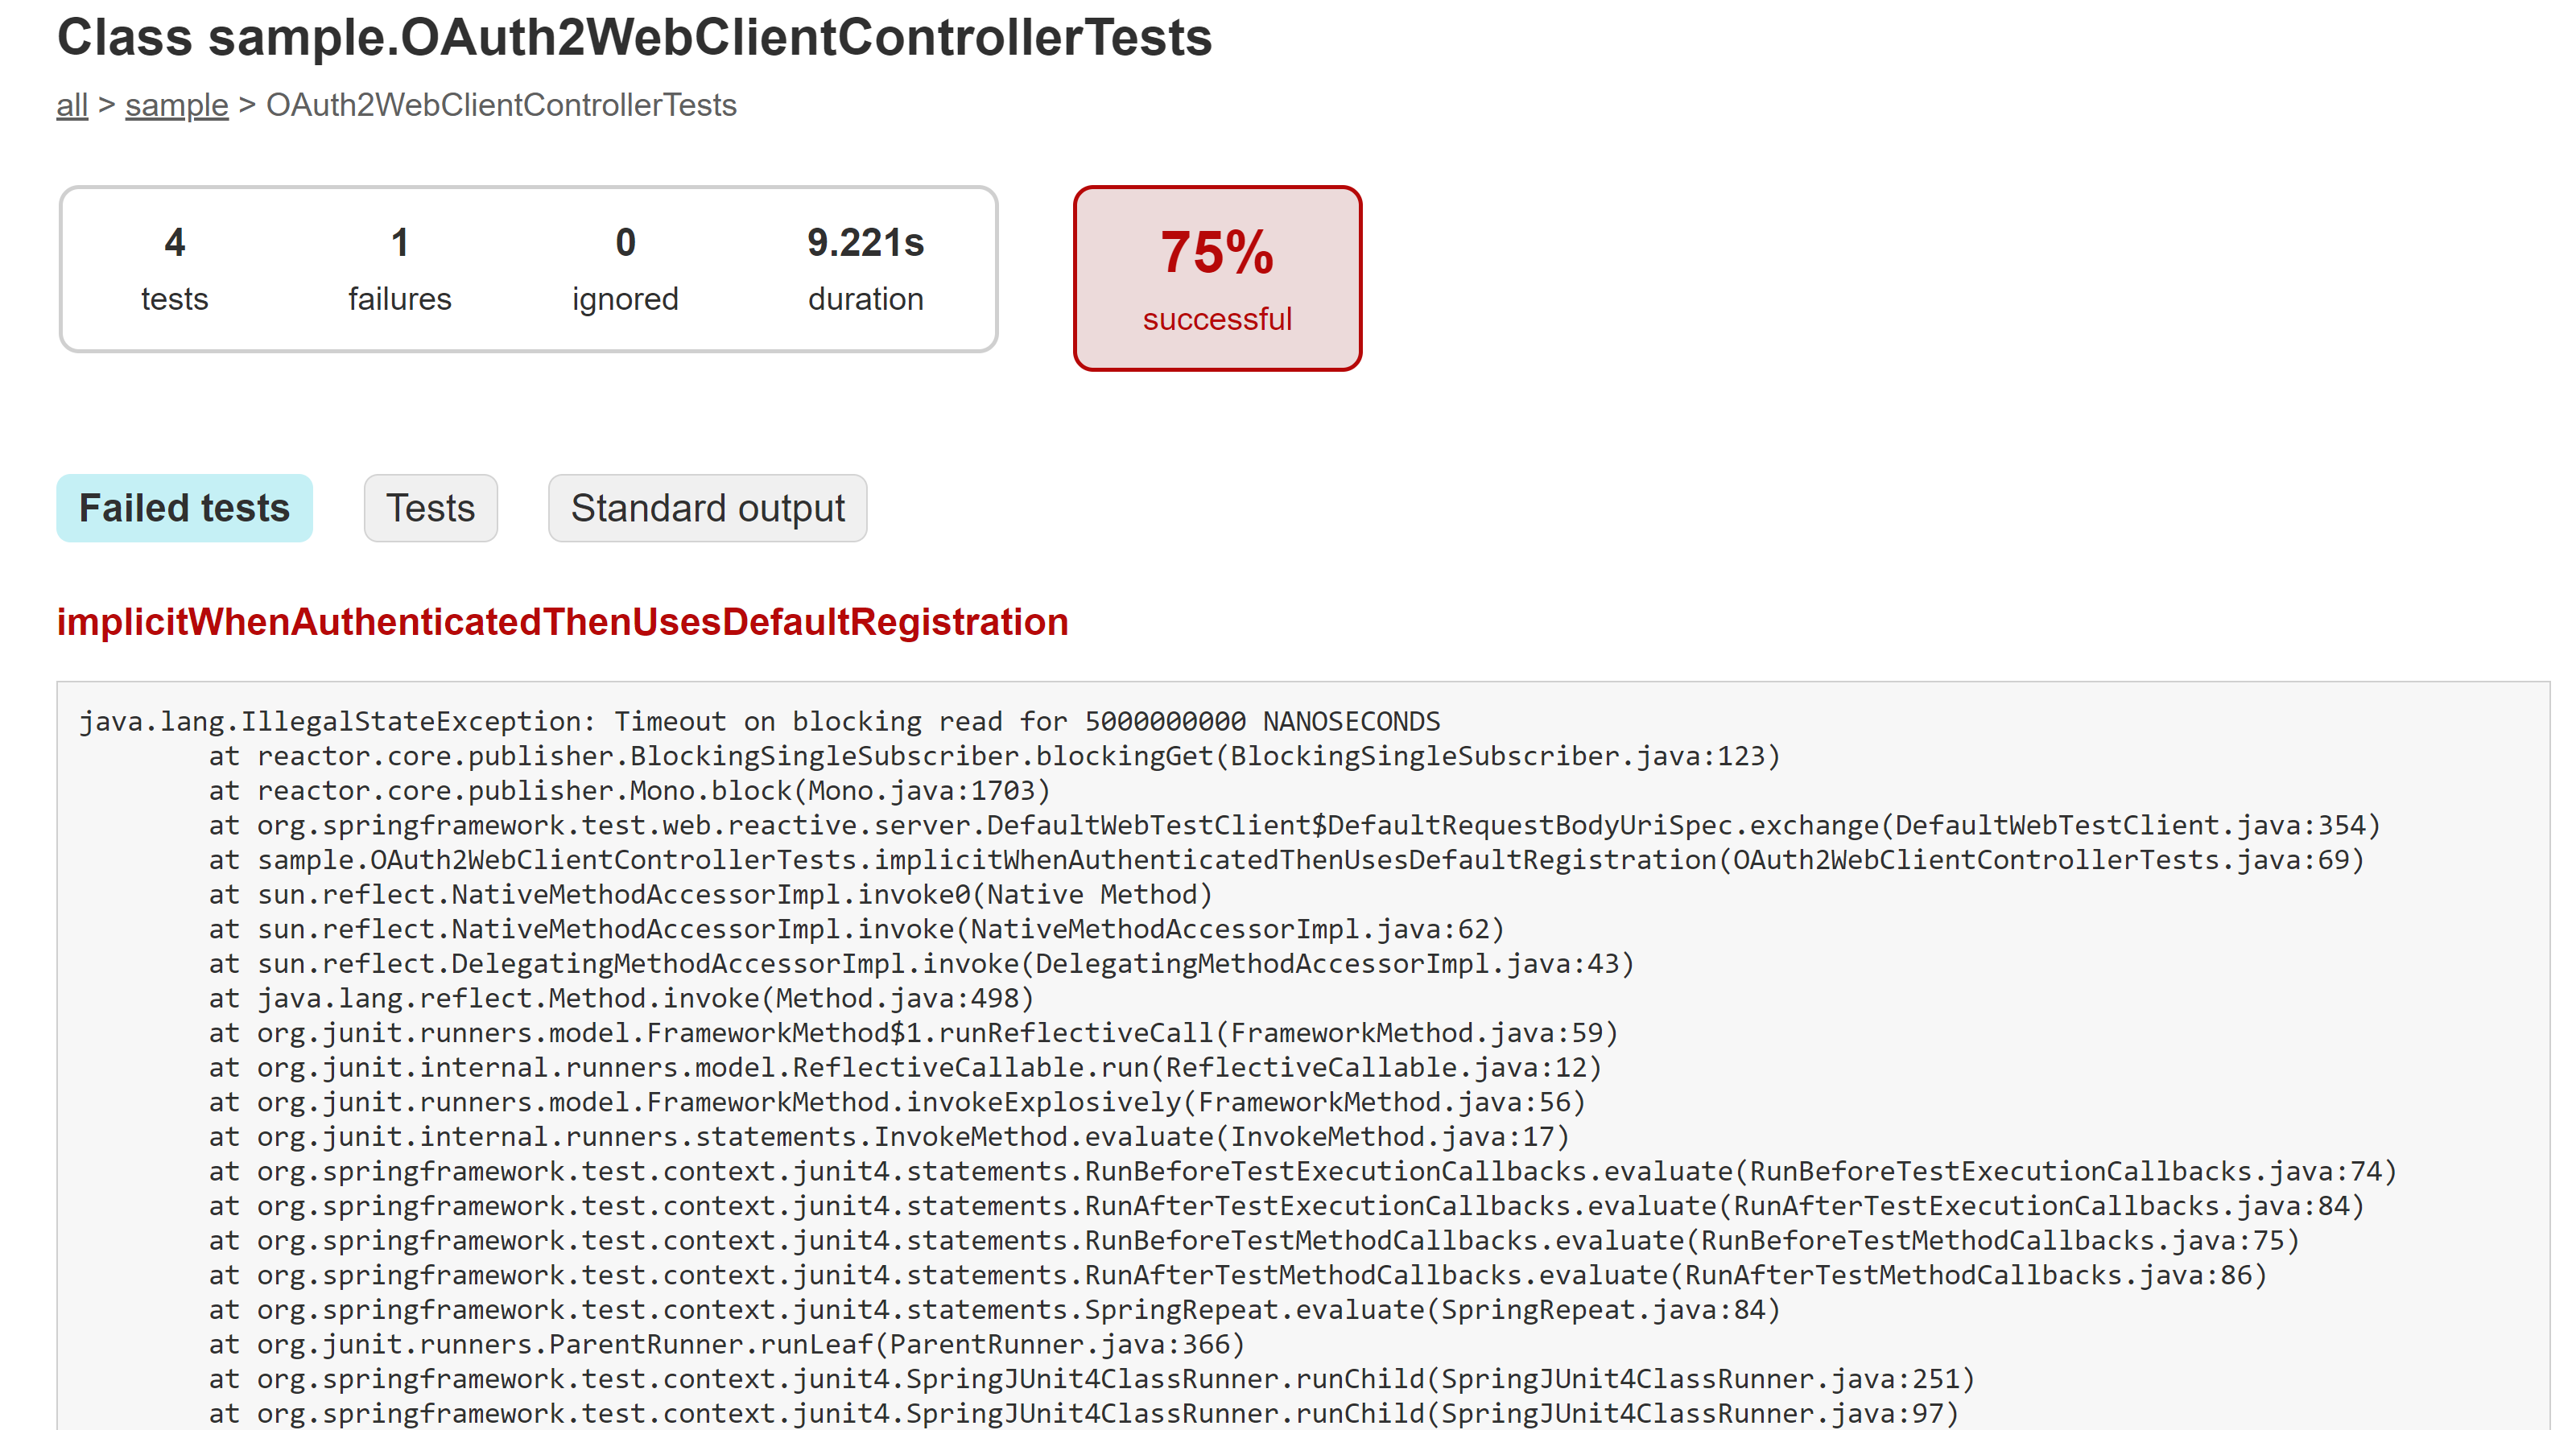Image resolution: width=2576 pixels, height=1430 pixels.
Task: Click the 75% successful summary box
Action: pyautogui.click(x=1216, y=278)
